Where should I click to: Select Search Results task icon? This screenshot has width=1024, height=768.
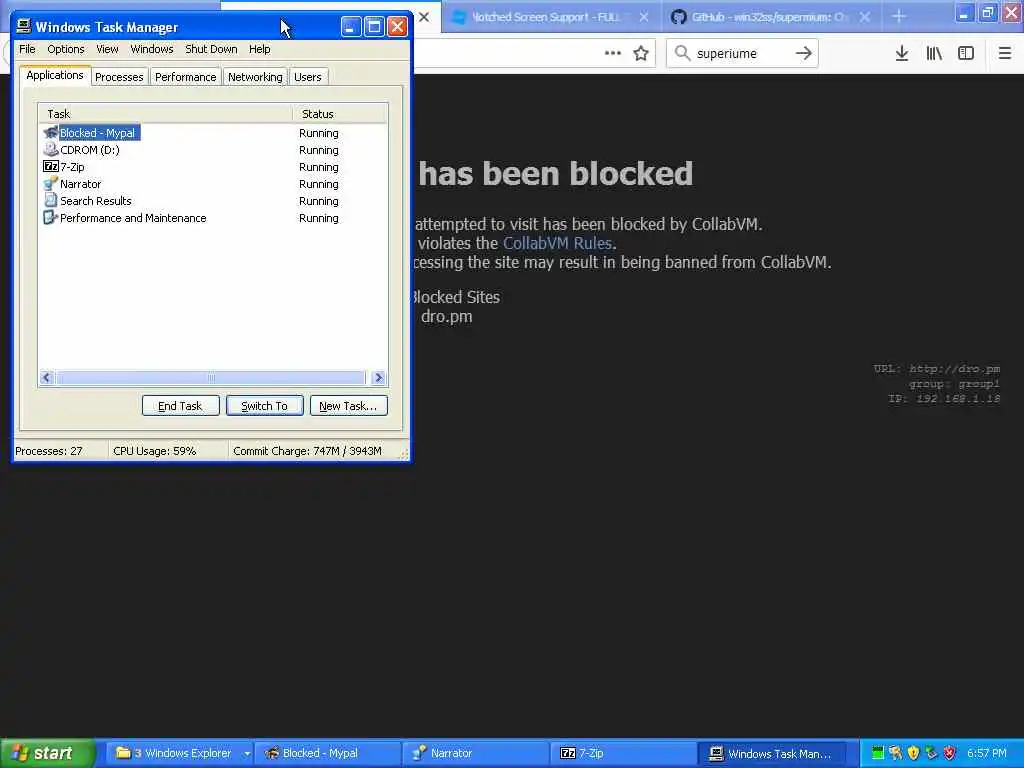[50, 200]
